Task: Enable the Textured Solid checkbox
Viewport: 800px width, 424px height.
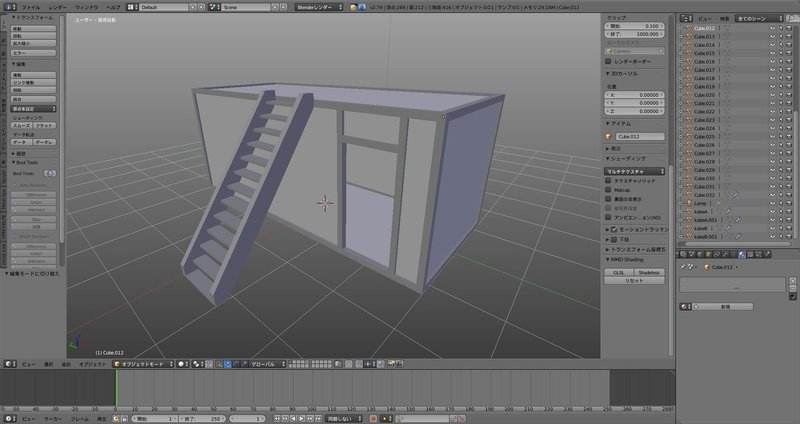Action: [x=608, y=181]
